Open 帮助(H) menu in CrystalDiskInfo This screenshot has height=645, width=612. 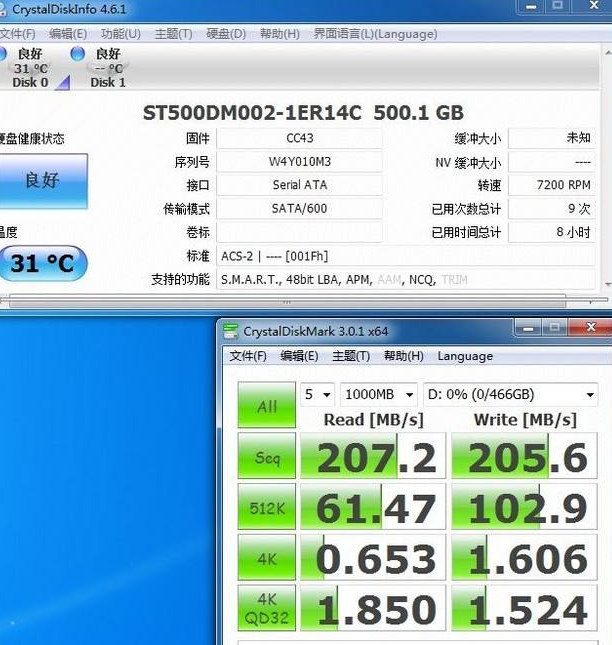279,34
